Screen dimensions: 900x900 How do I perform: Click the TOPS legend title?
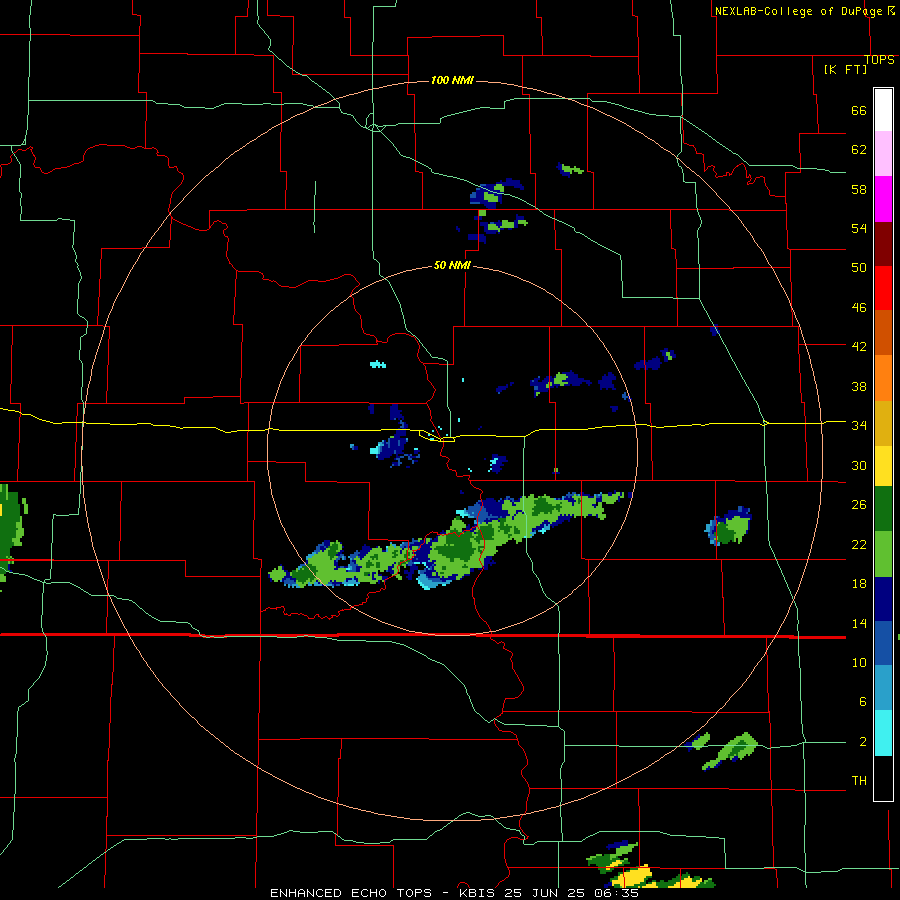[x=879, y=60]
